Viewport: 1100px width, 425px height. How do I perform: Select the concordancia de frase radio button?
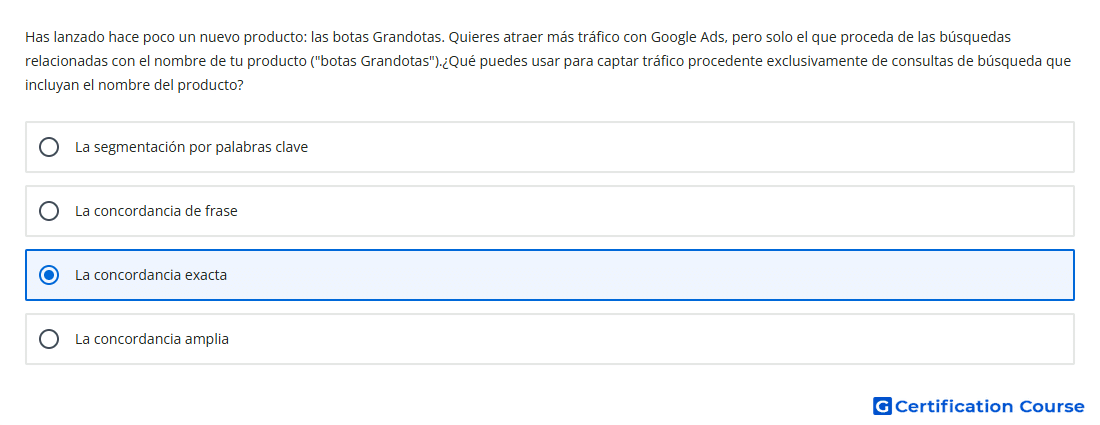[x=49, y=211]
